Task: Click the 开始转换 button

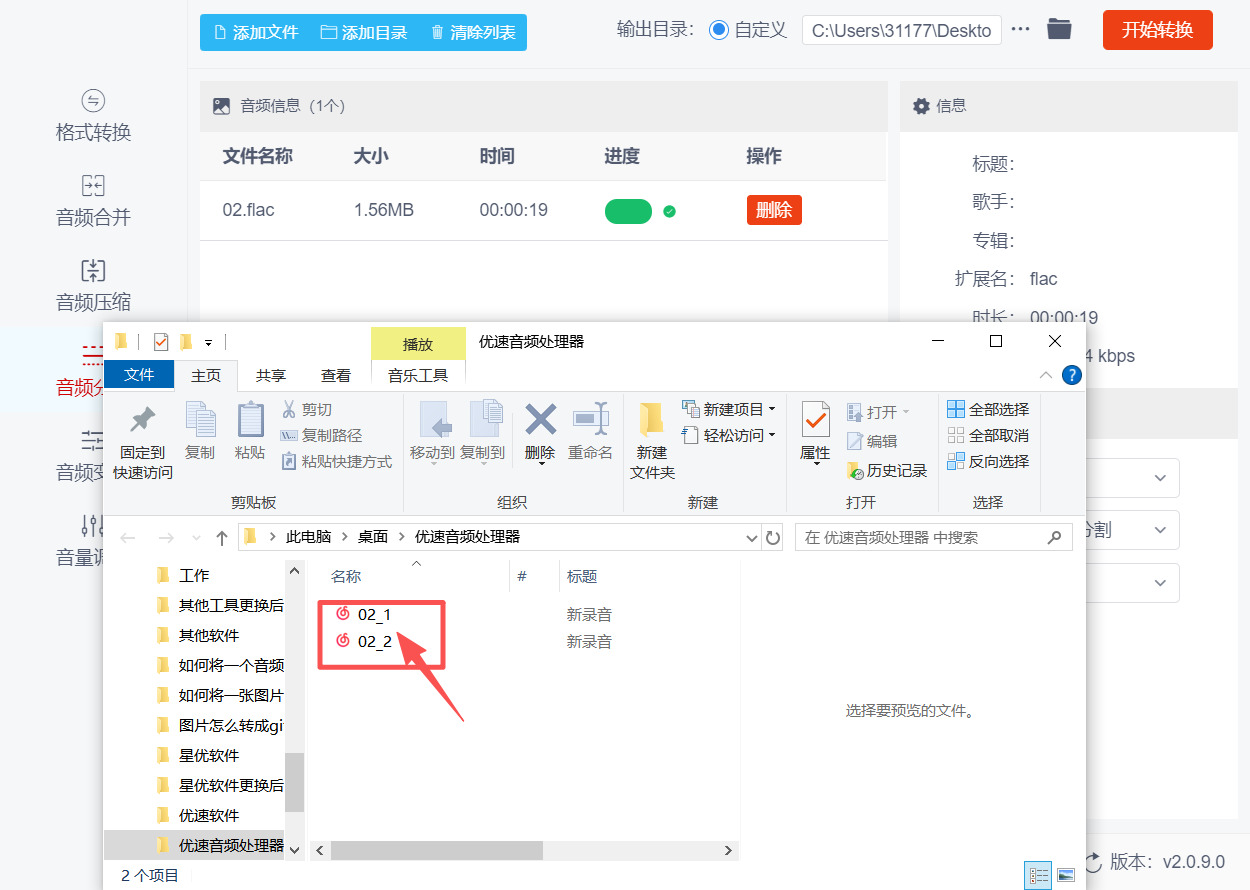Action: (1157, 30)
